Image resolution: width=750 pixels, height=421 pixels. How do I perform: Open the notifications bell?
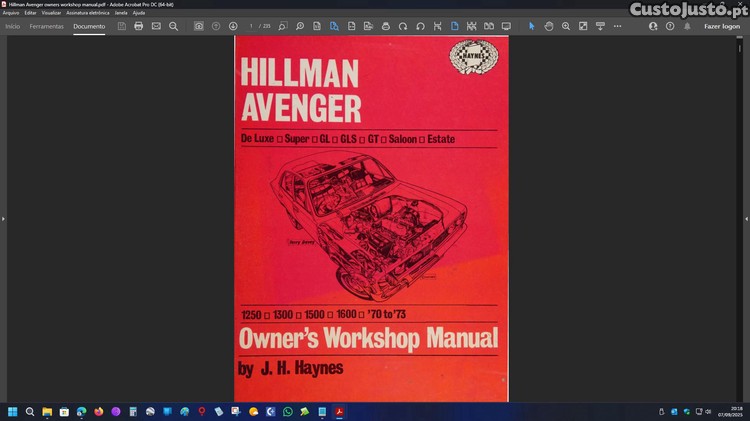687,26
